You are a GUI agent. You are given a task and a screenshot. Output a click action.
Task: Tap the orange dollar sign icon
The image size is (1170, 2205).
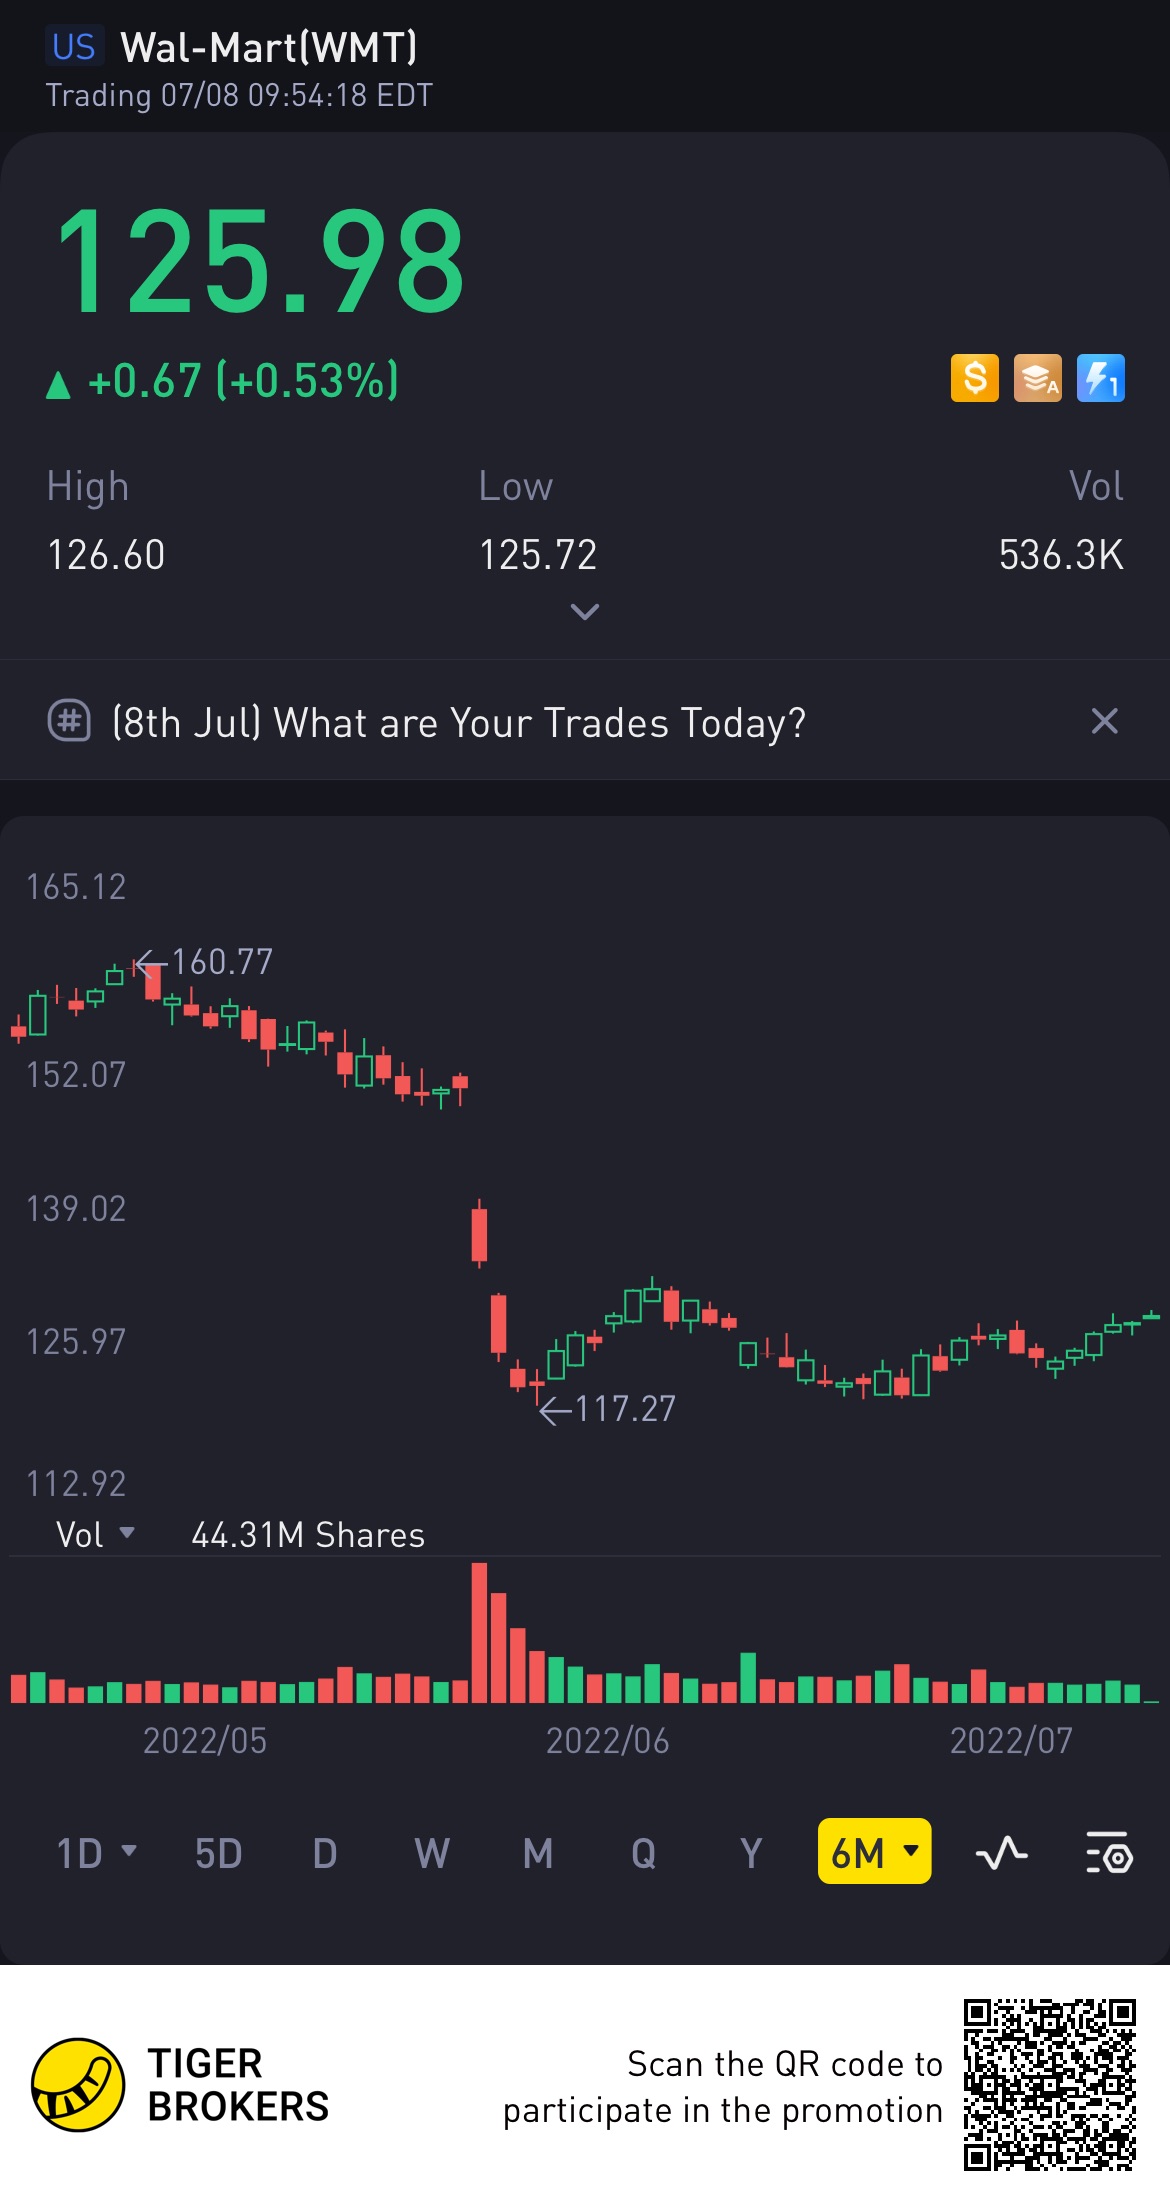point(974,379)
